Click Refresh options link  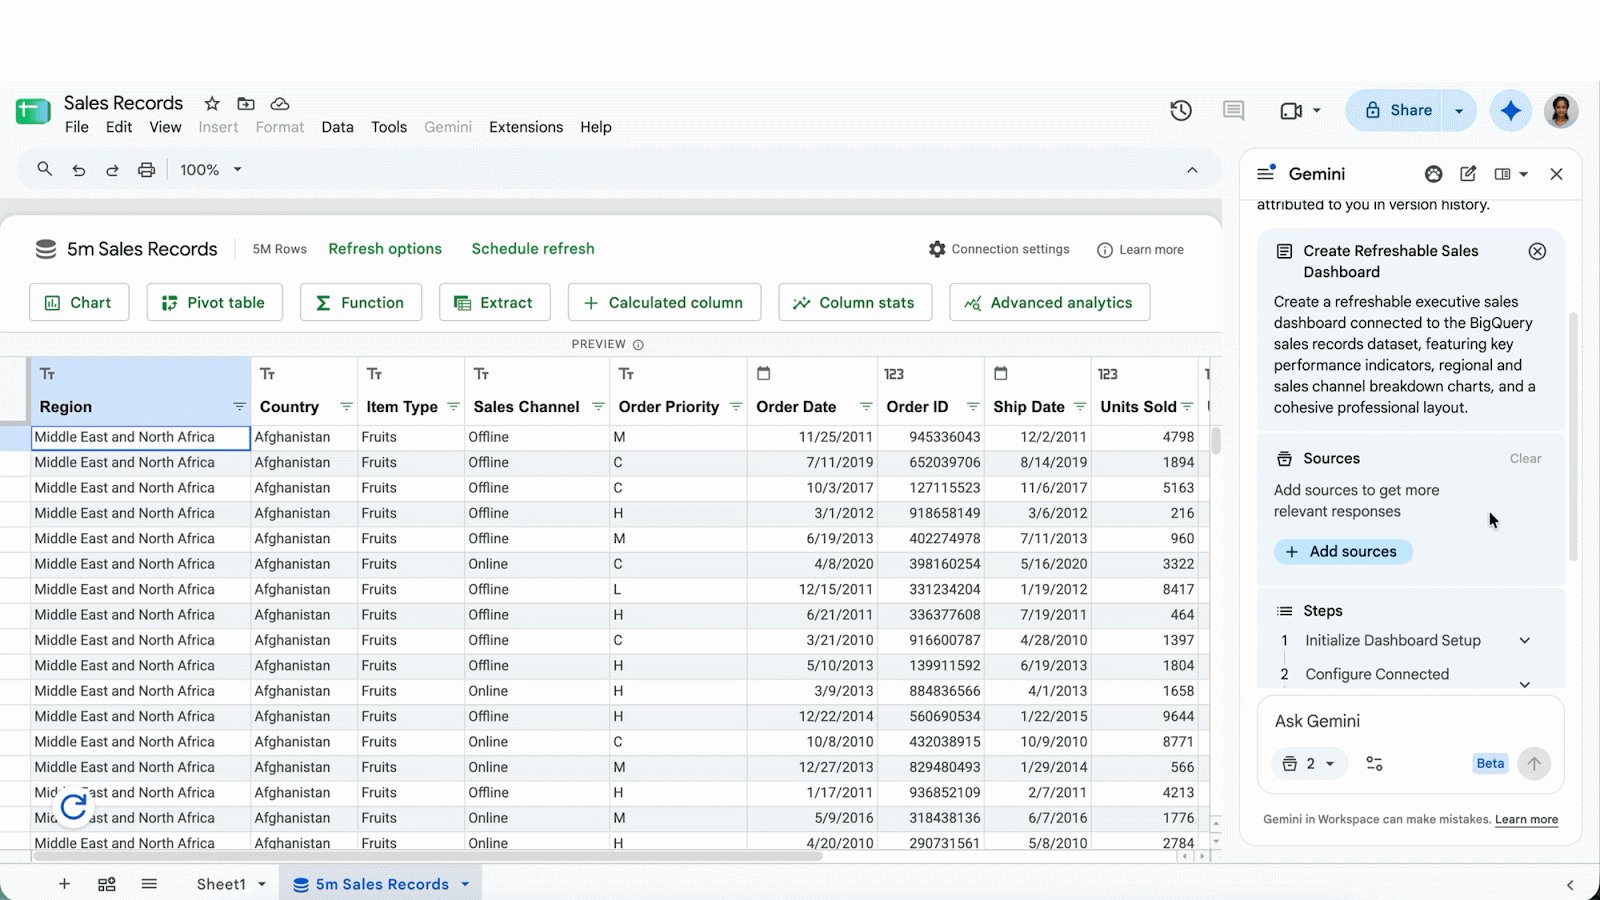(385, 248)
